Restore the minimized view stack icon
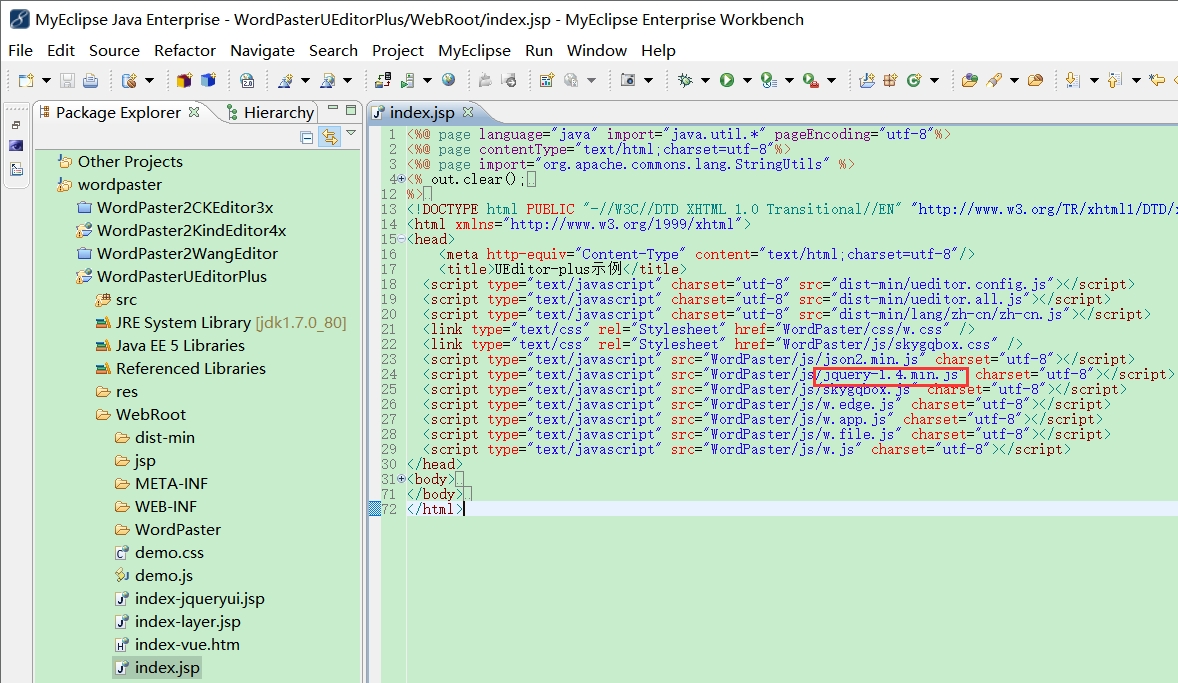1178x683 pixels. [16, 125]
